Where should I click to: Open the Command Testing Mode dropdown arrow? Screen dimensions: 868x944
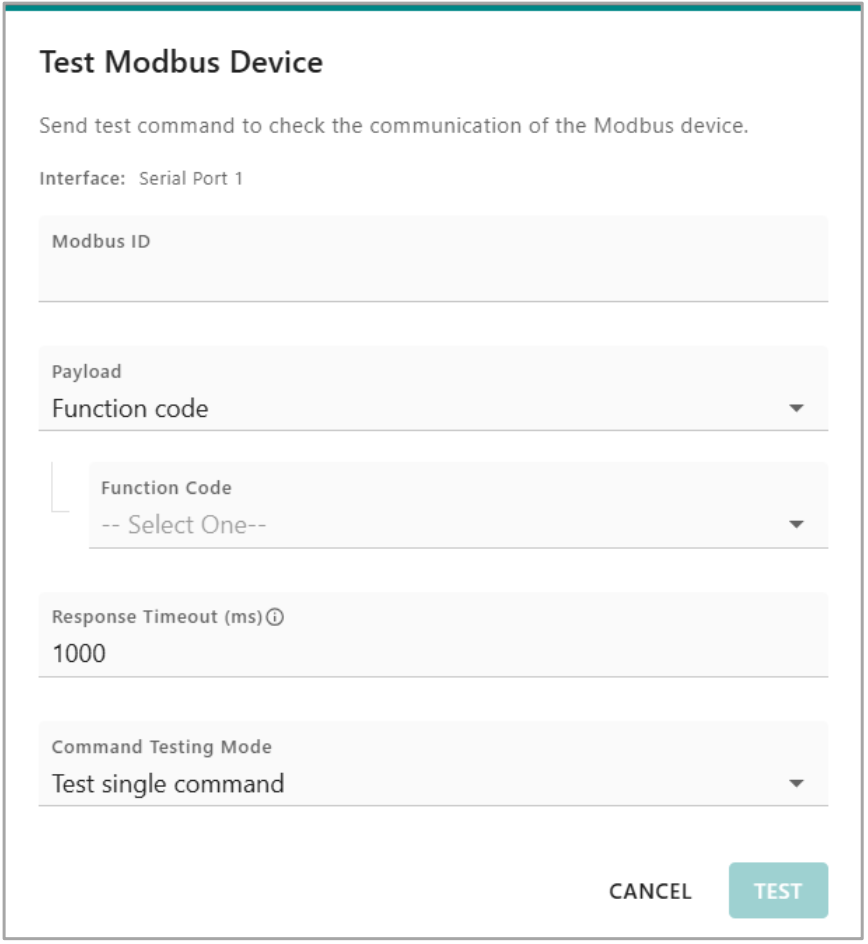click(x=796, y=784)
